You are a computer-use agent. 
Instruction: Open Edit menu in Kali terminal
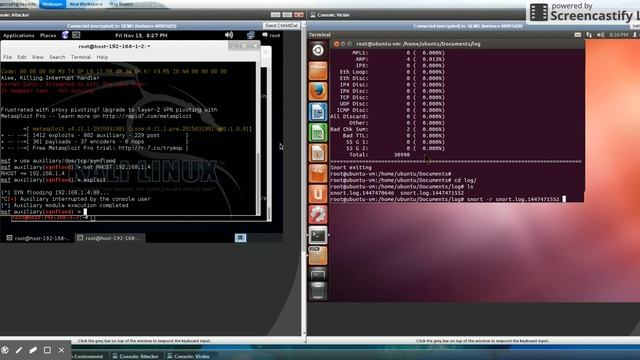tap(22, 57)
